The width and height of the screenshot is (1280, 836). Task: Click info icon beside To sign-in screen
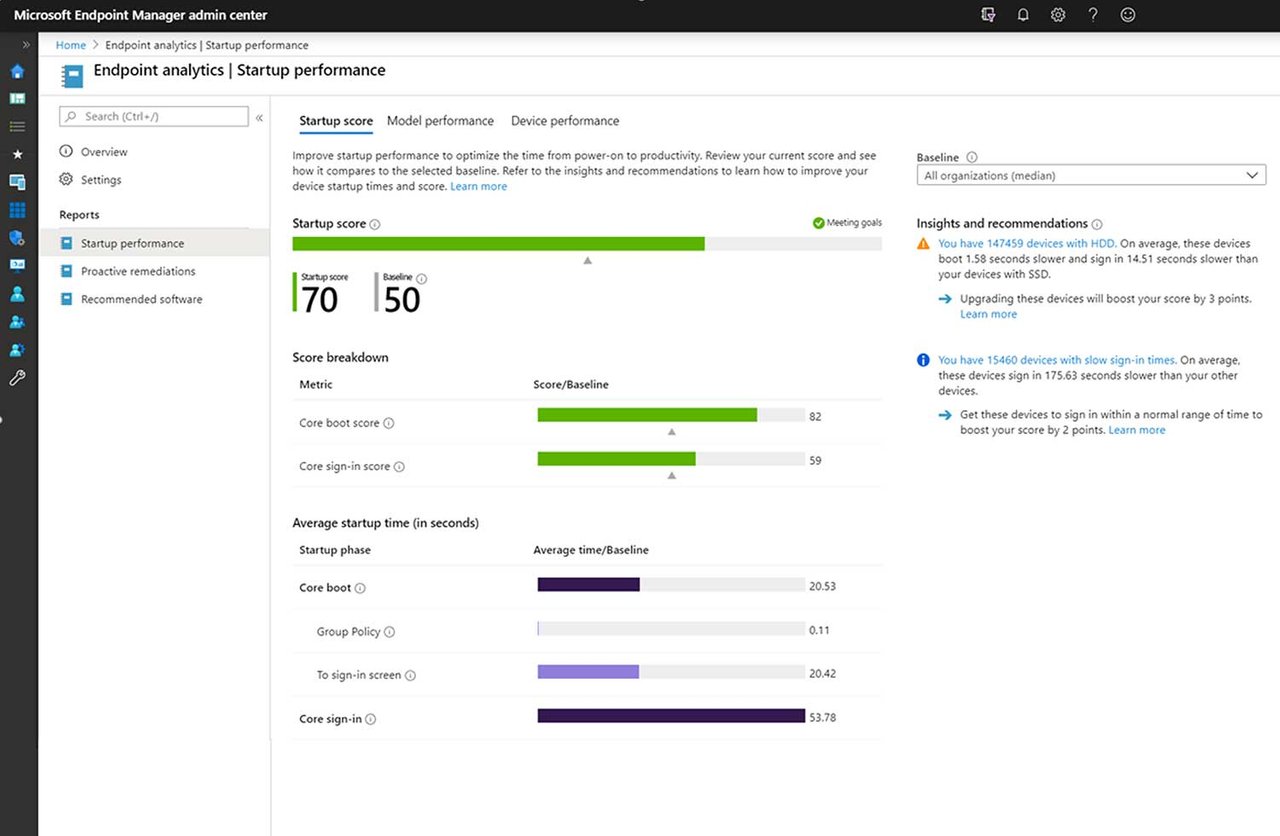(410, 676)
